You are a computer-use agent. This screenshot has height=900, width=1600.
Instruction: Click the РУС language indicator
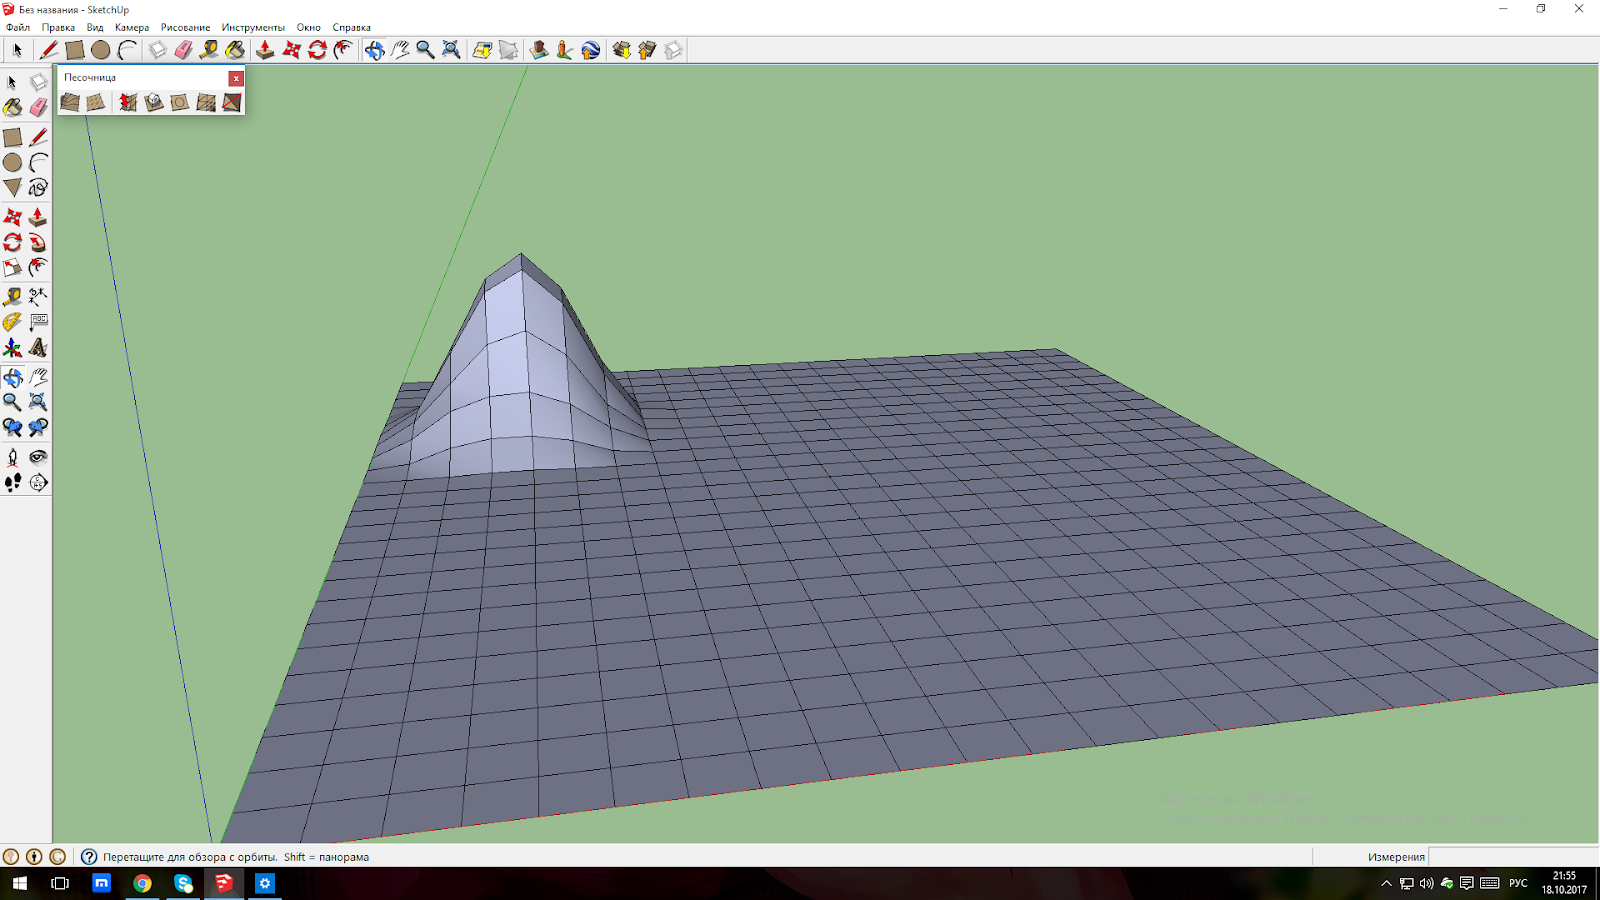[x=1518, y=883]
